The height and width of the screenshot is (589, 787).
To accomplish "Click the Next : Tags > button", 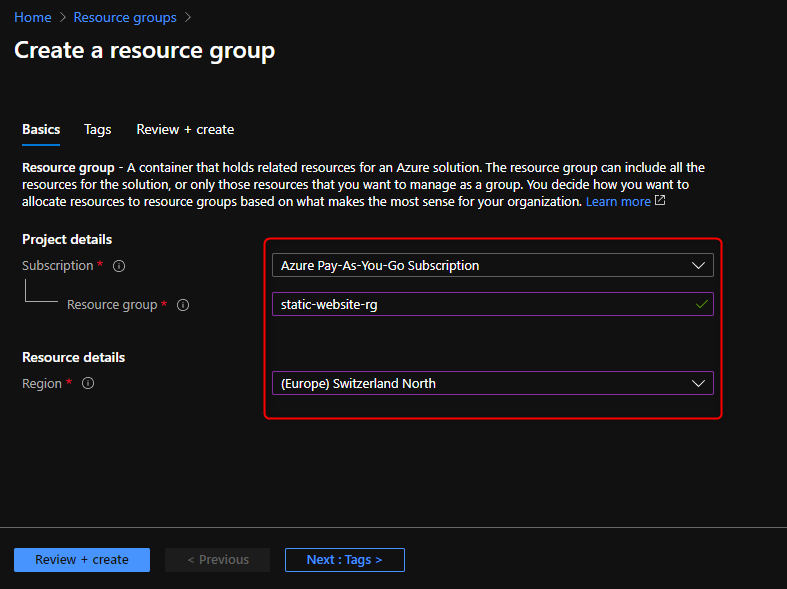I will point(344,560).
